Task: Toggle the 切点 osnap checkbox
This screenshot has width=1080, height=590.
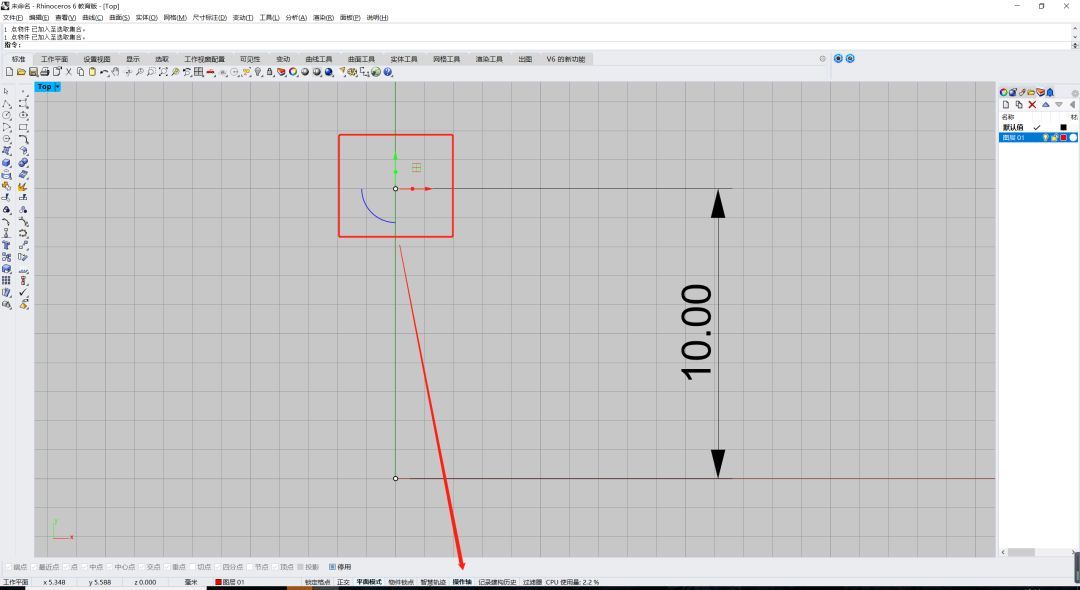Action: [x=192, y=567]
